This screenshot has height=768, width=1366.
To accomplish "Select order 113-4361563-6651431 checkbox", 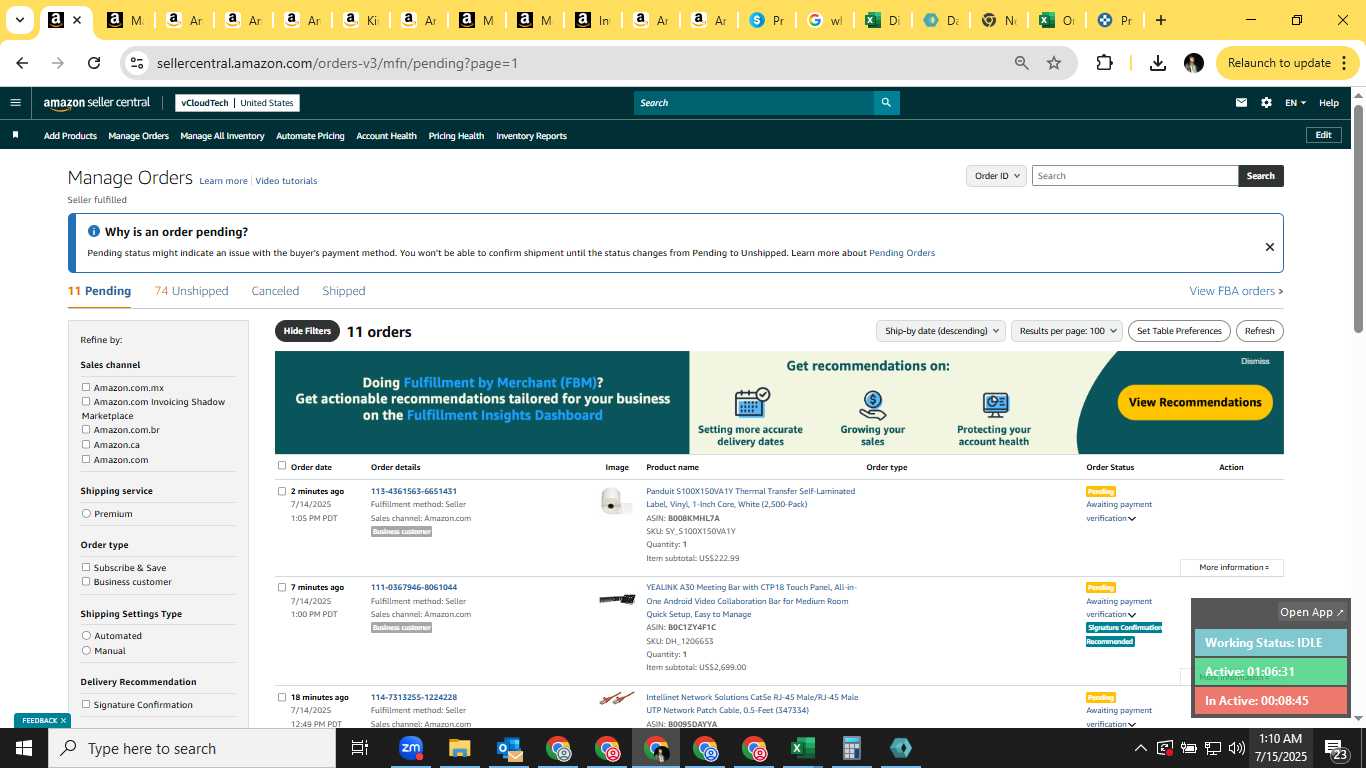I will coord(282,491).
